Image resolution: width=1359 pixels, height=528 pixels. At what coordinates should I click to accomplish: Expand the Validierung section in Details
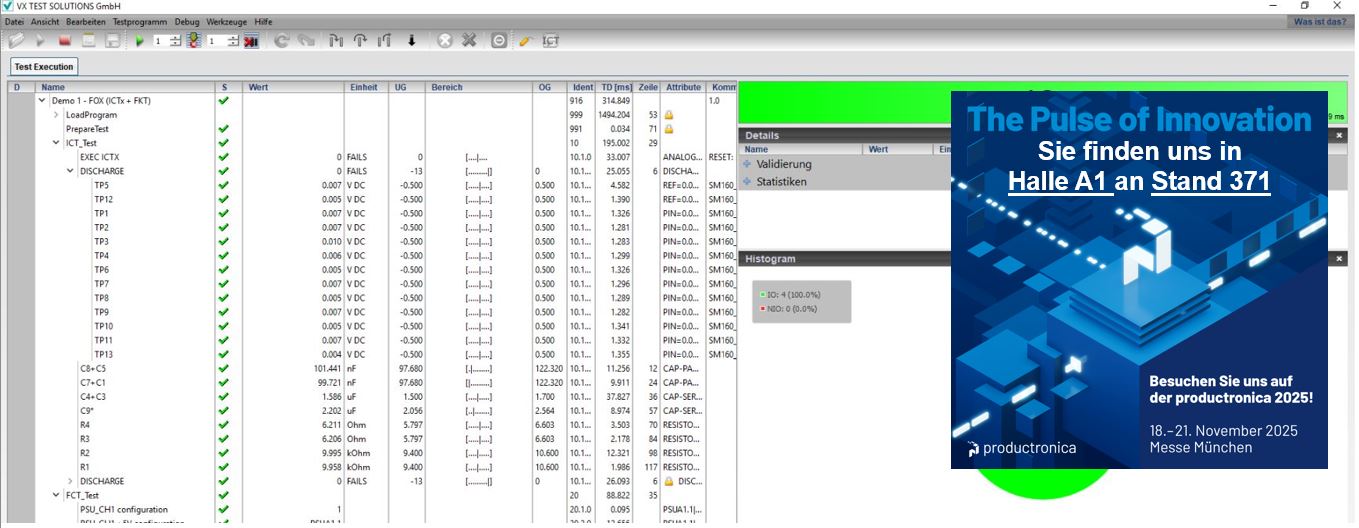pyautogui.click(x=747, y=164)
